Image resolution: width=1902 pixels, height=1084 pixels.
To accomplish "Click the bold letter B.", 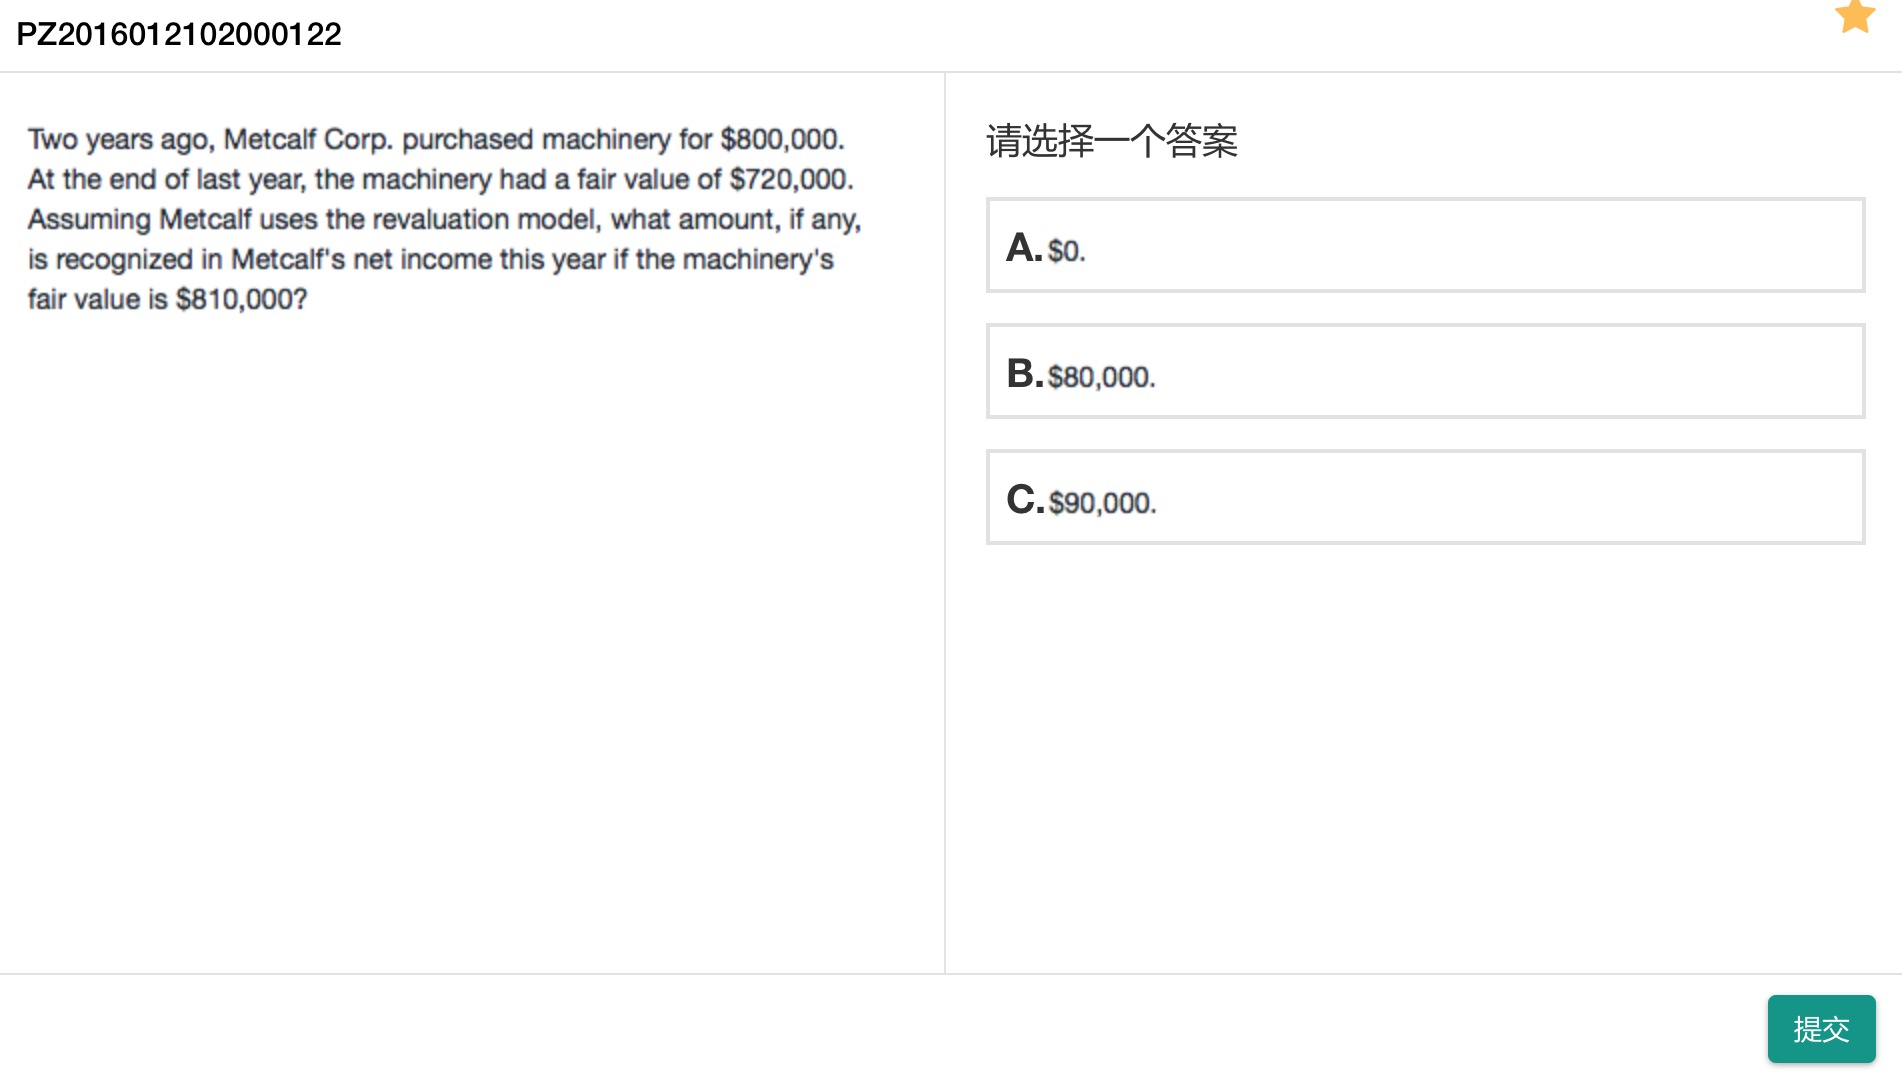I will coord(1023,373).
